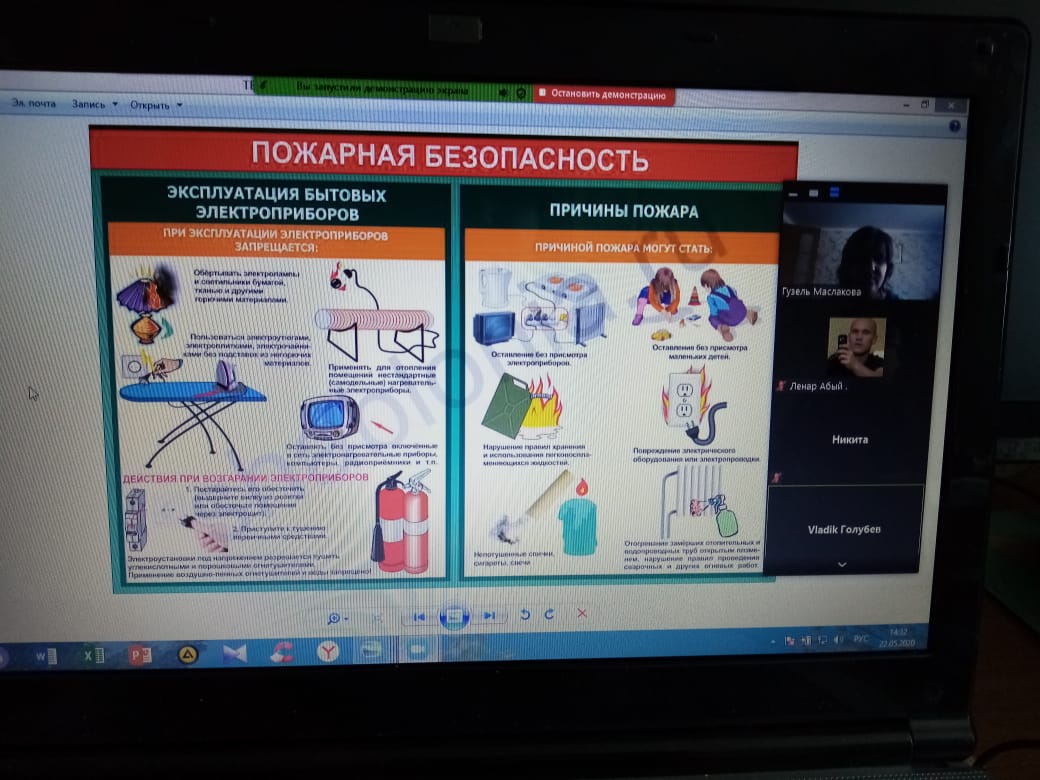Select the Vladik Голубев participant tile
Screen dimensions: 1040x780
tap(844, 529)
